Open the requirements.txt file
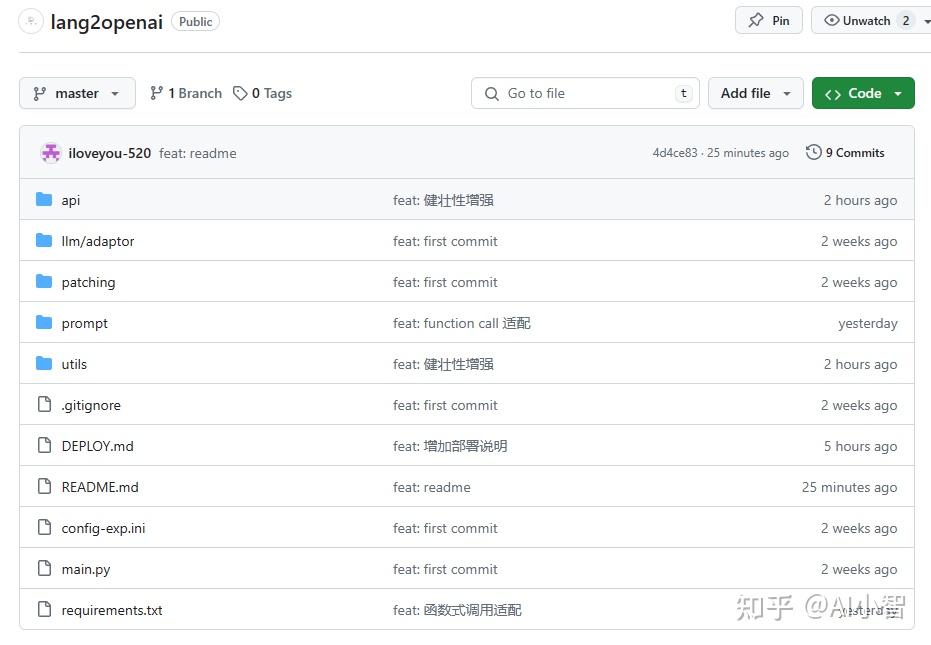 (x=112, y=610)
